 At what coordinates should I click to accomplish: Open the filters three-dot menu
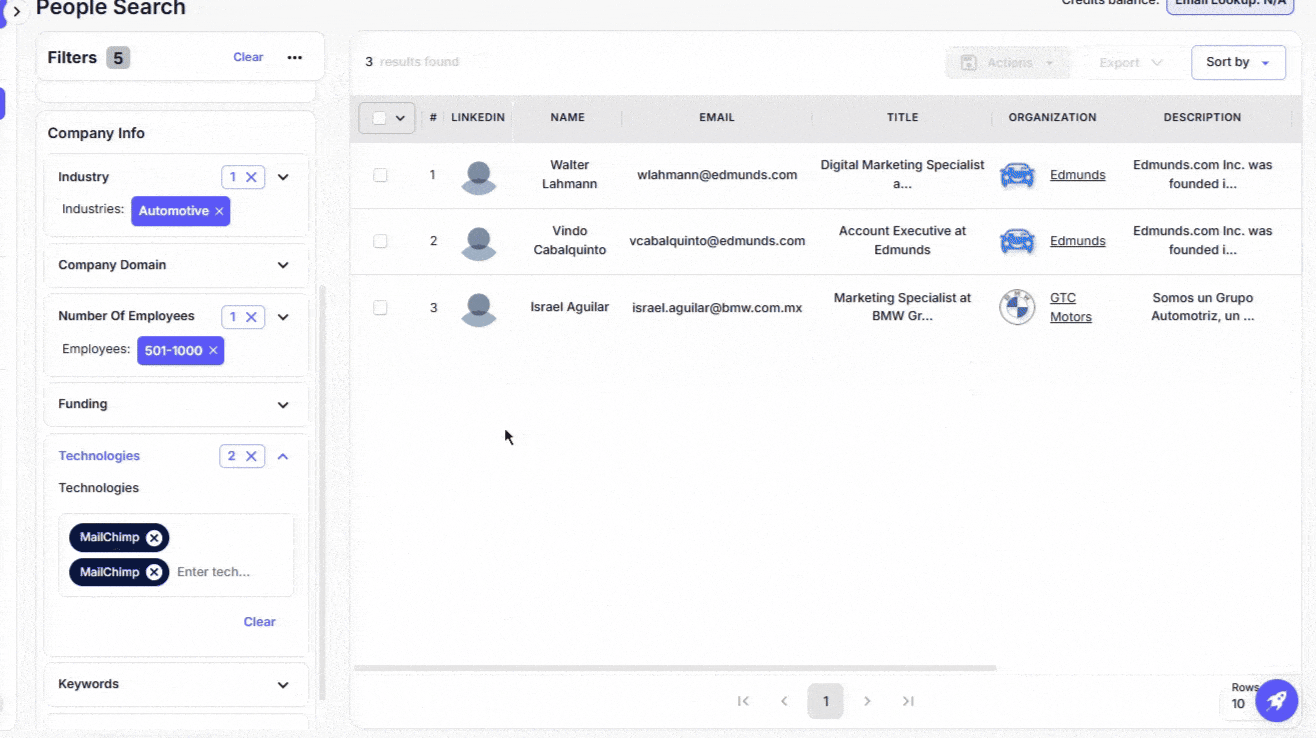(294, 58)
